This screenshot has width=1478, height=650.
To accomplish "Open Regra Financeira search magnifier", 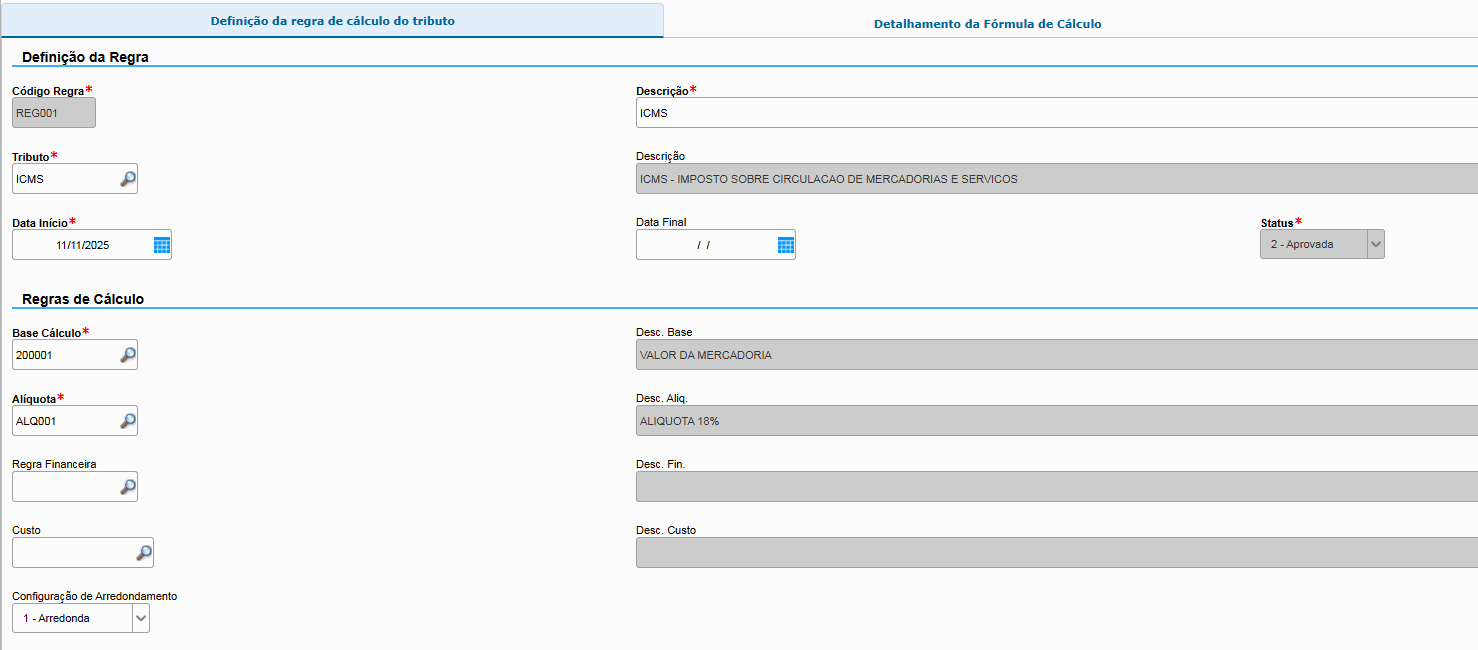I will (128, 487).
